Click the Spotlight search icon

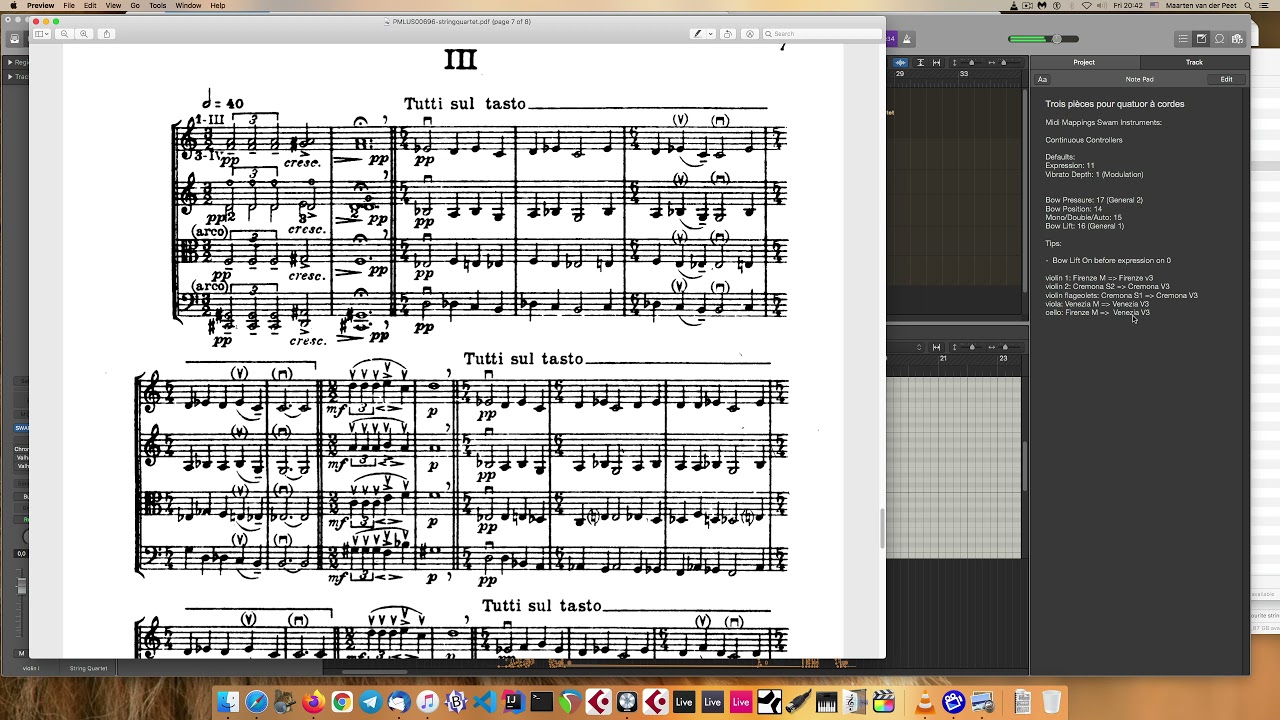(1250, 6)
